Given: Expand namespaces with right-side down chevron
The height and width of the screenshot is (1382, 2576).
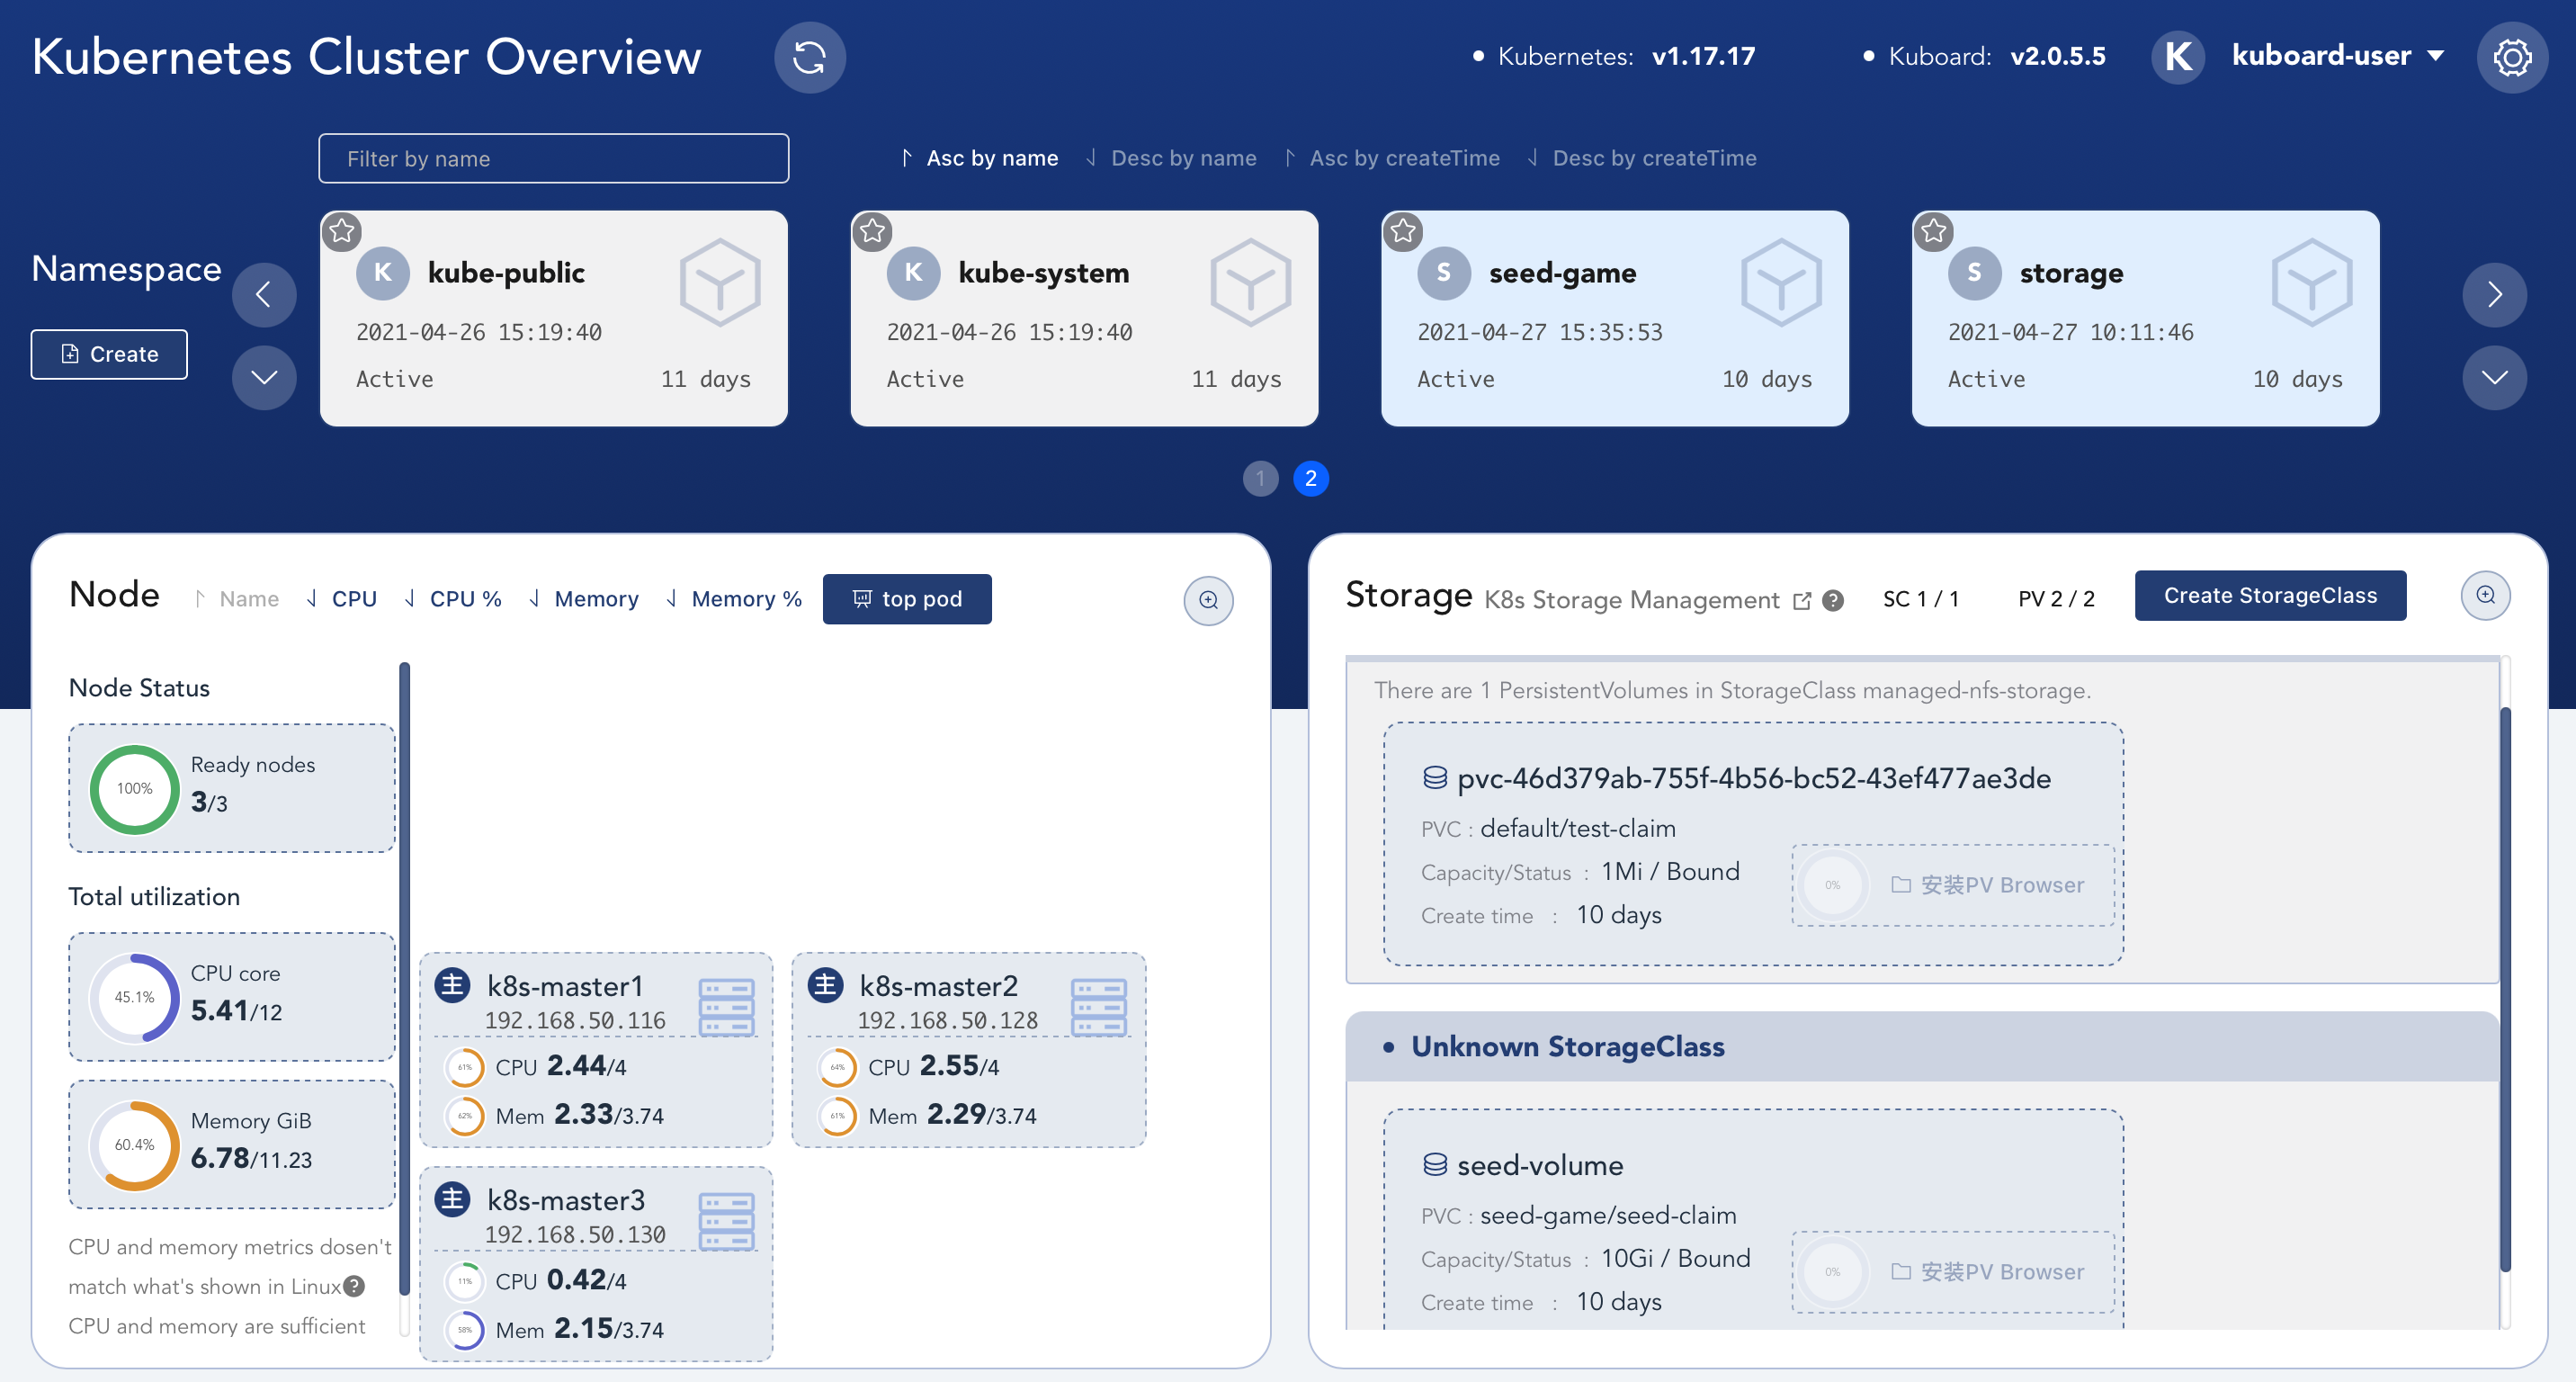Looking at the screenshot, I should pos(2494,377).
